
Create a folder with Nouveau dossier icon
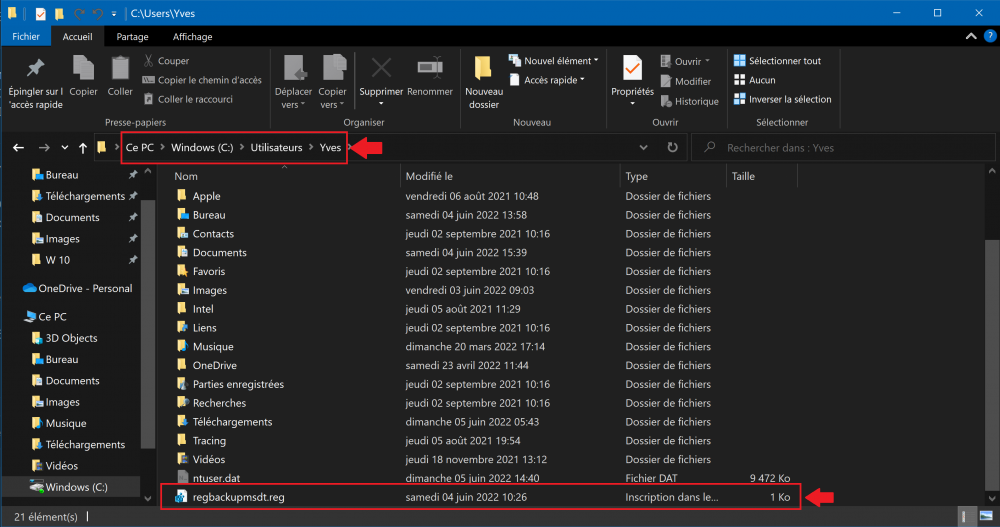click(483, 69)
